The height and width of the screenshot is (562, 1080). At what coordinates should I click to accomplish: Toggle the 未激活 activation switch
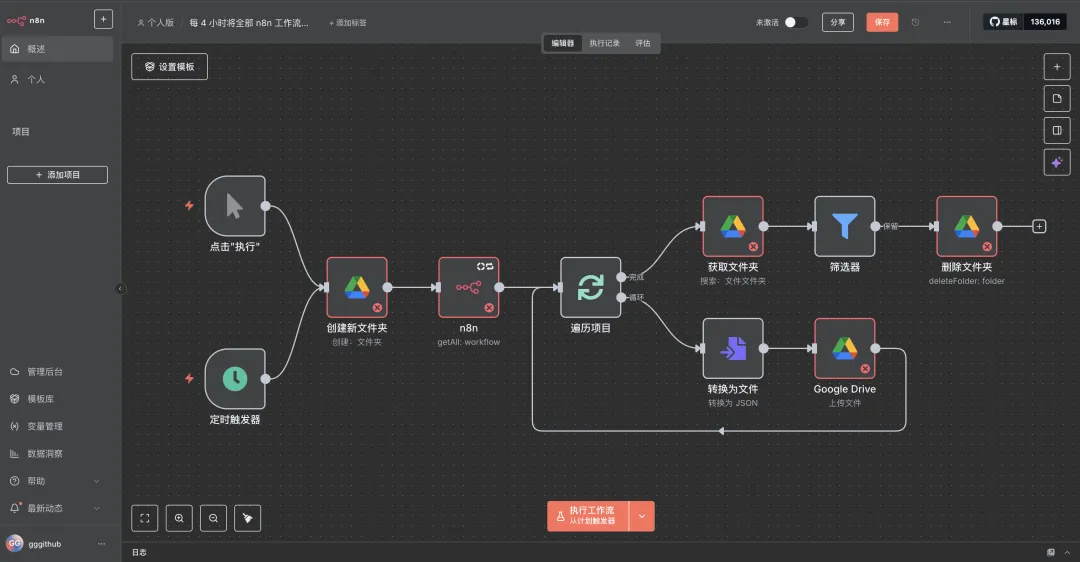click(796, 22)
